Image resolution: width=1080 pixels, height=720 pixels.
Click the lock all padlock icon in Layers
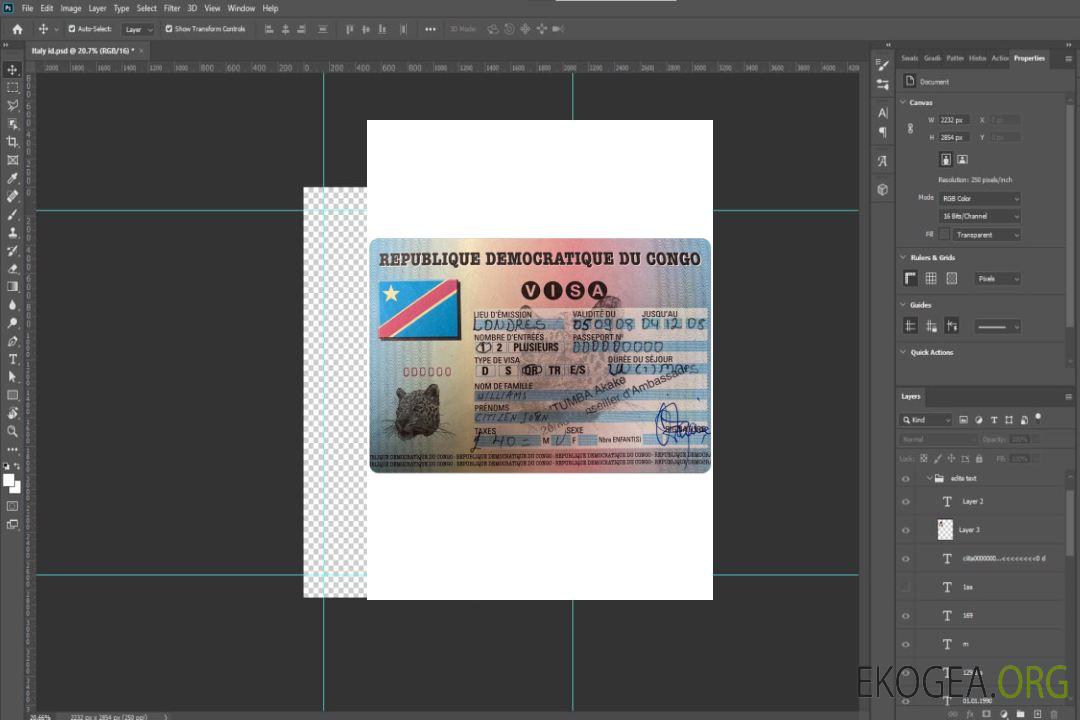[979, 458]
